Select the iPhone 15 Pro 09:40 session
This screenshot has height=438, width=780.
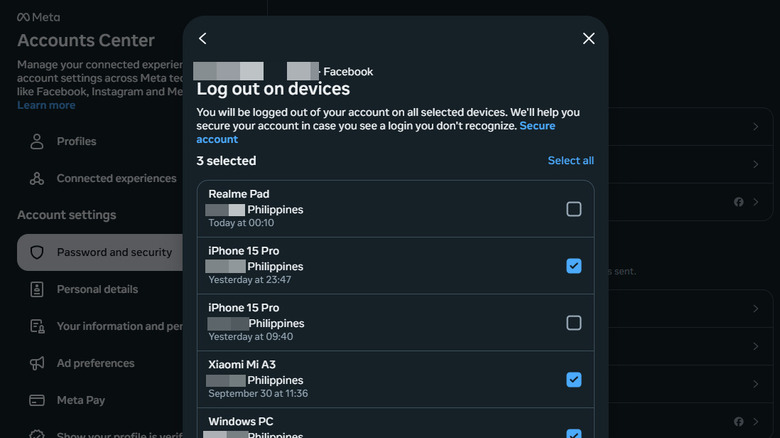(573, 323)
